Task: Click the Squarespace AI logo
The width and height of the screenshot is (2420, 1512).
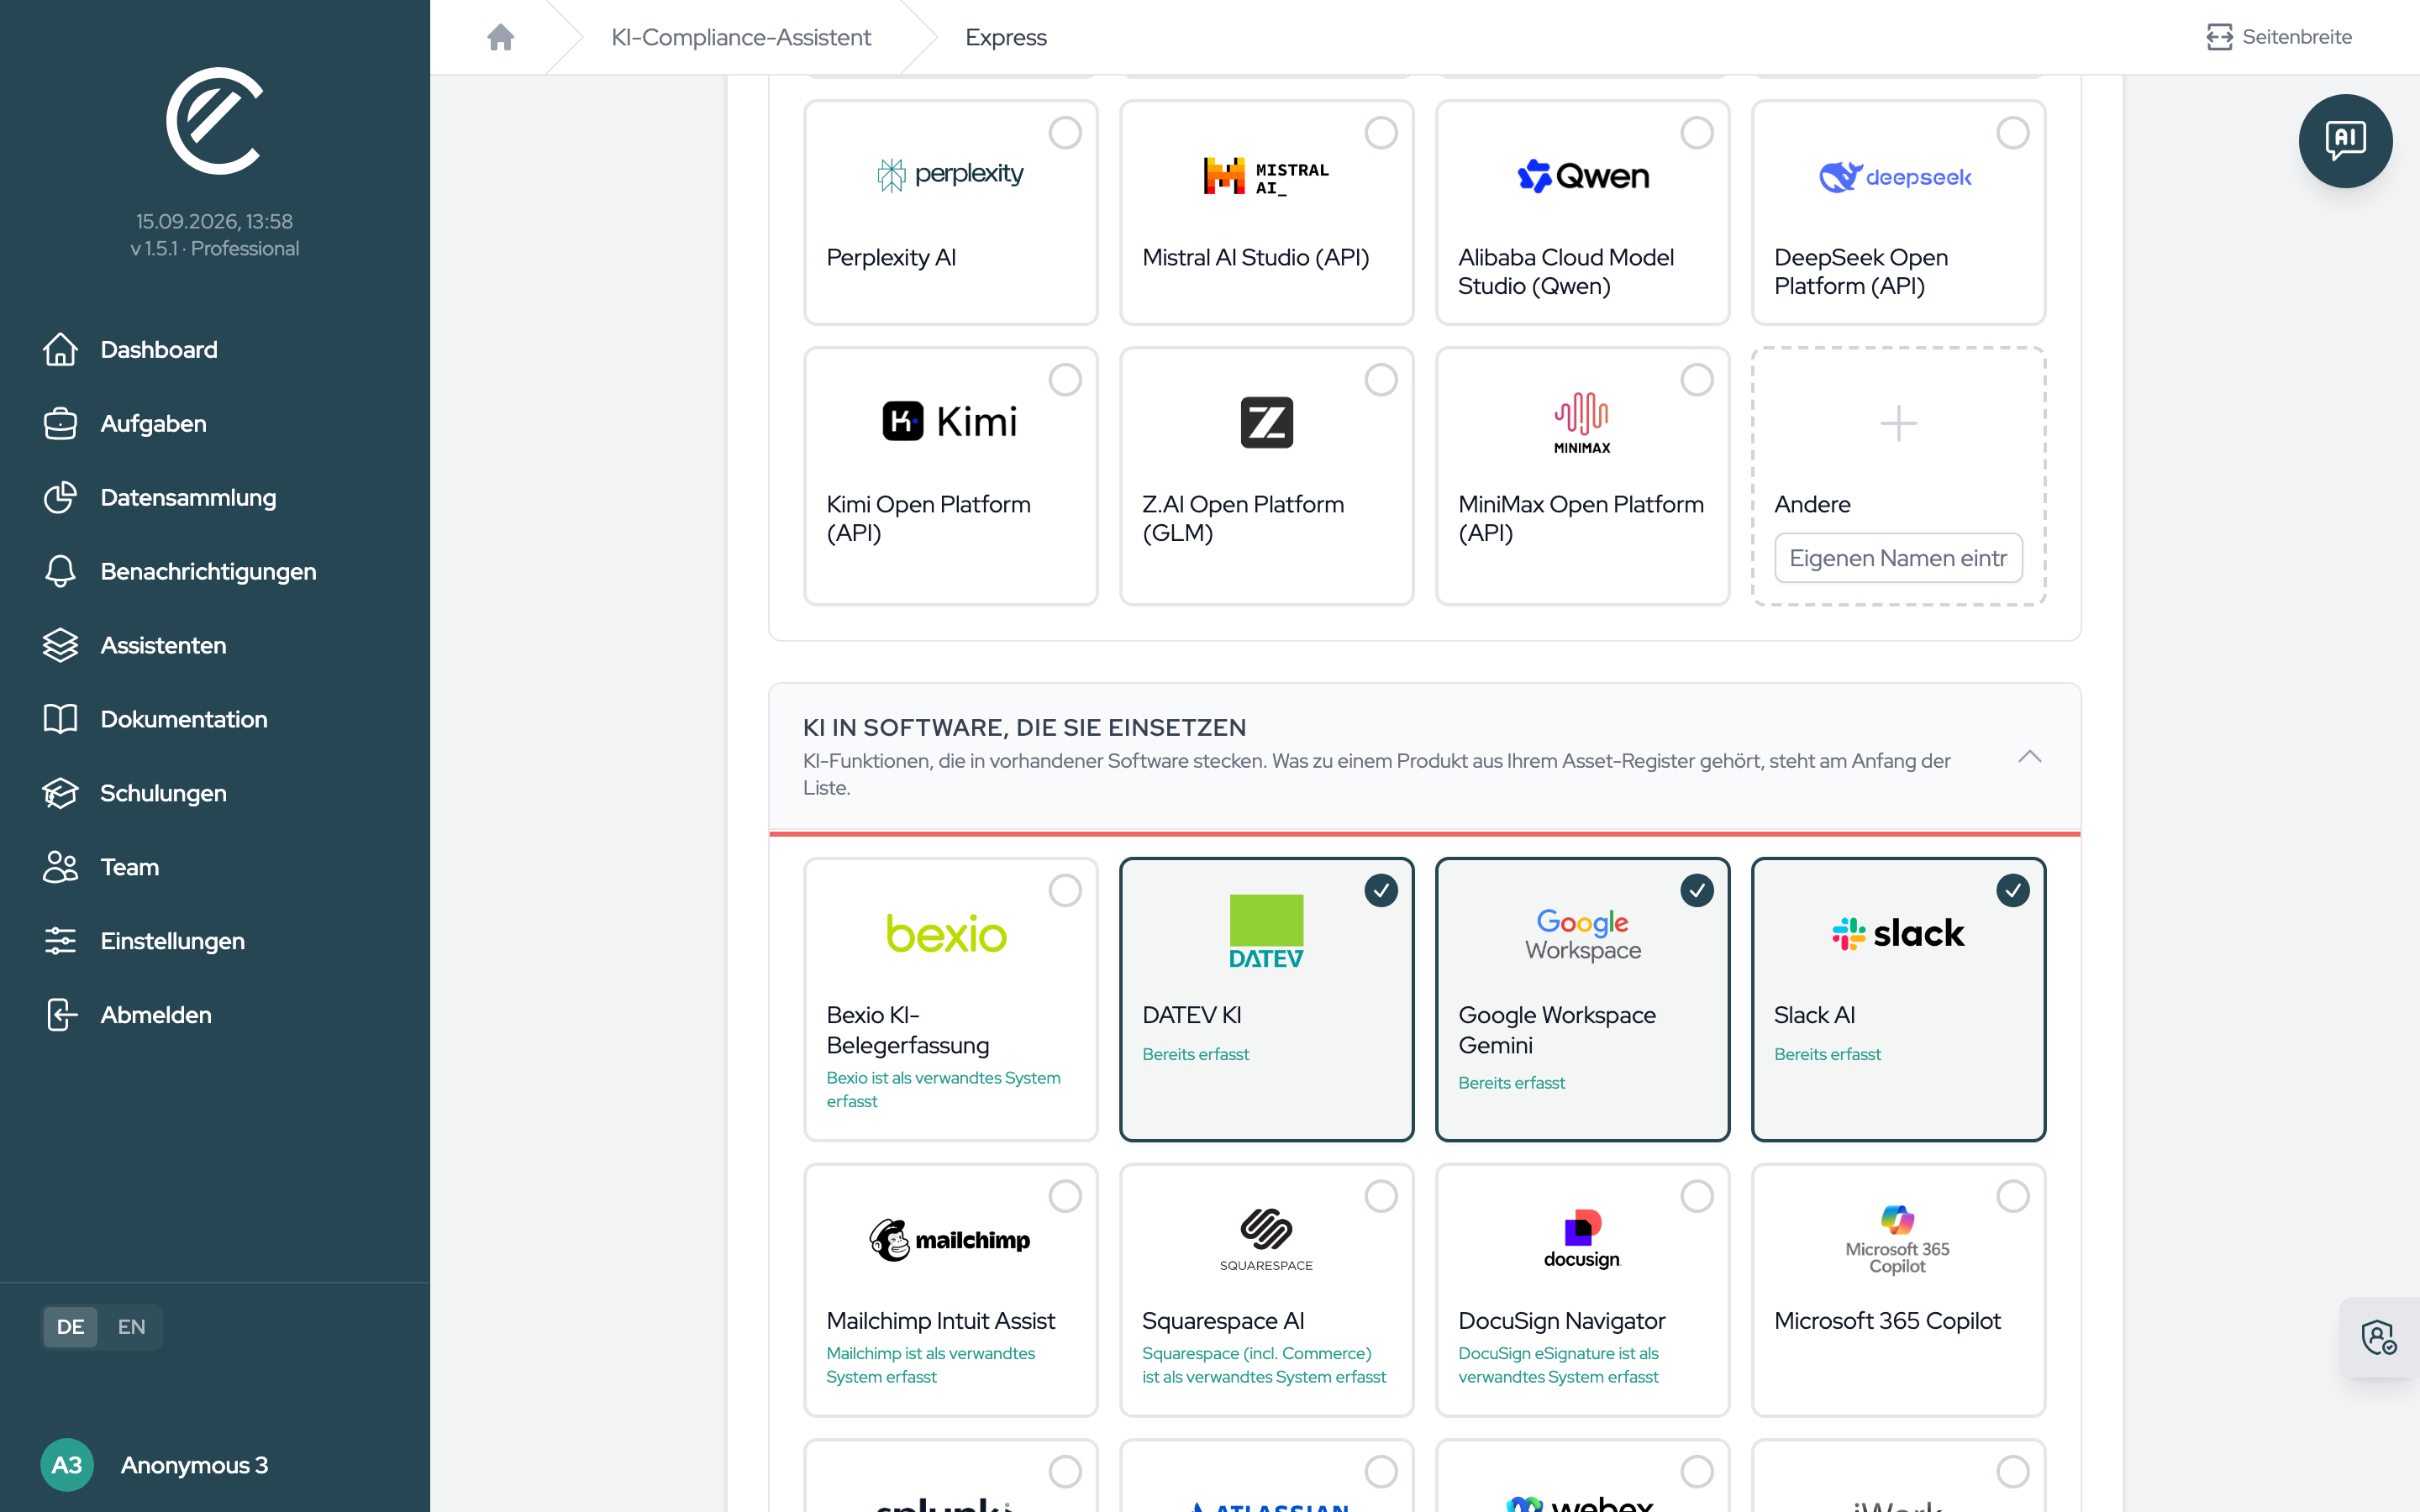Action: [x=1266, y=1240]
